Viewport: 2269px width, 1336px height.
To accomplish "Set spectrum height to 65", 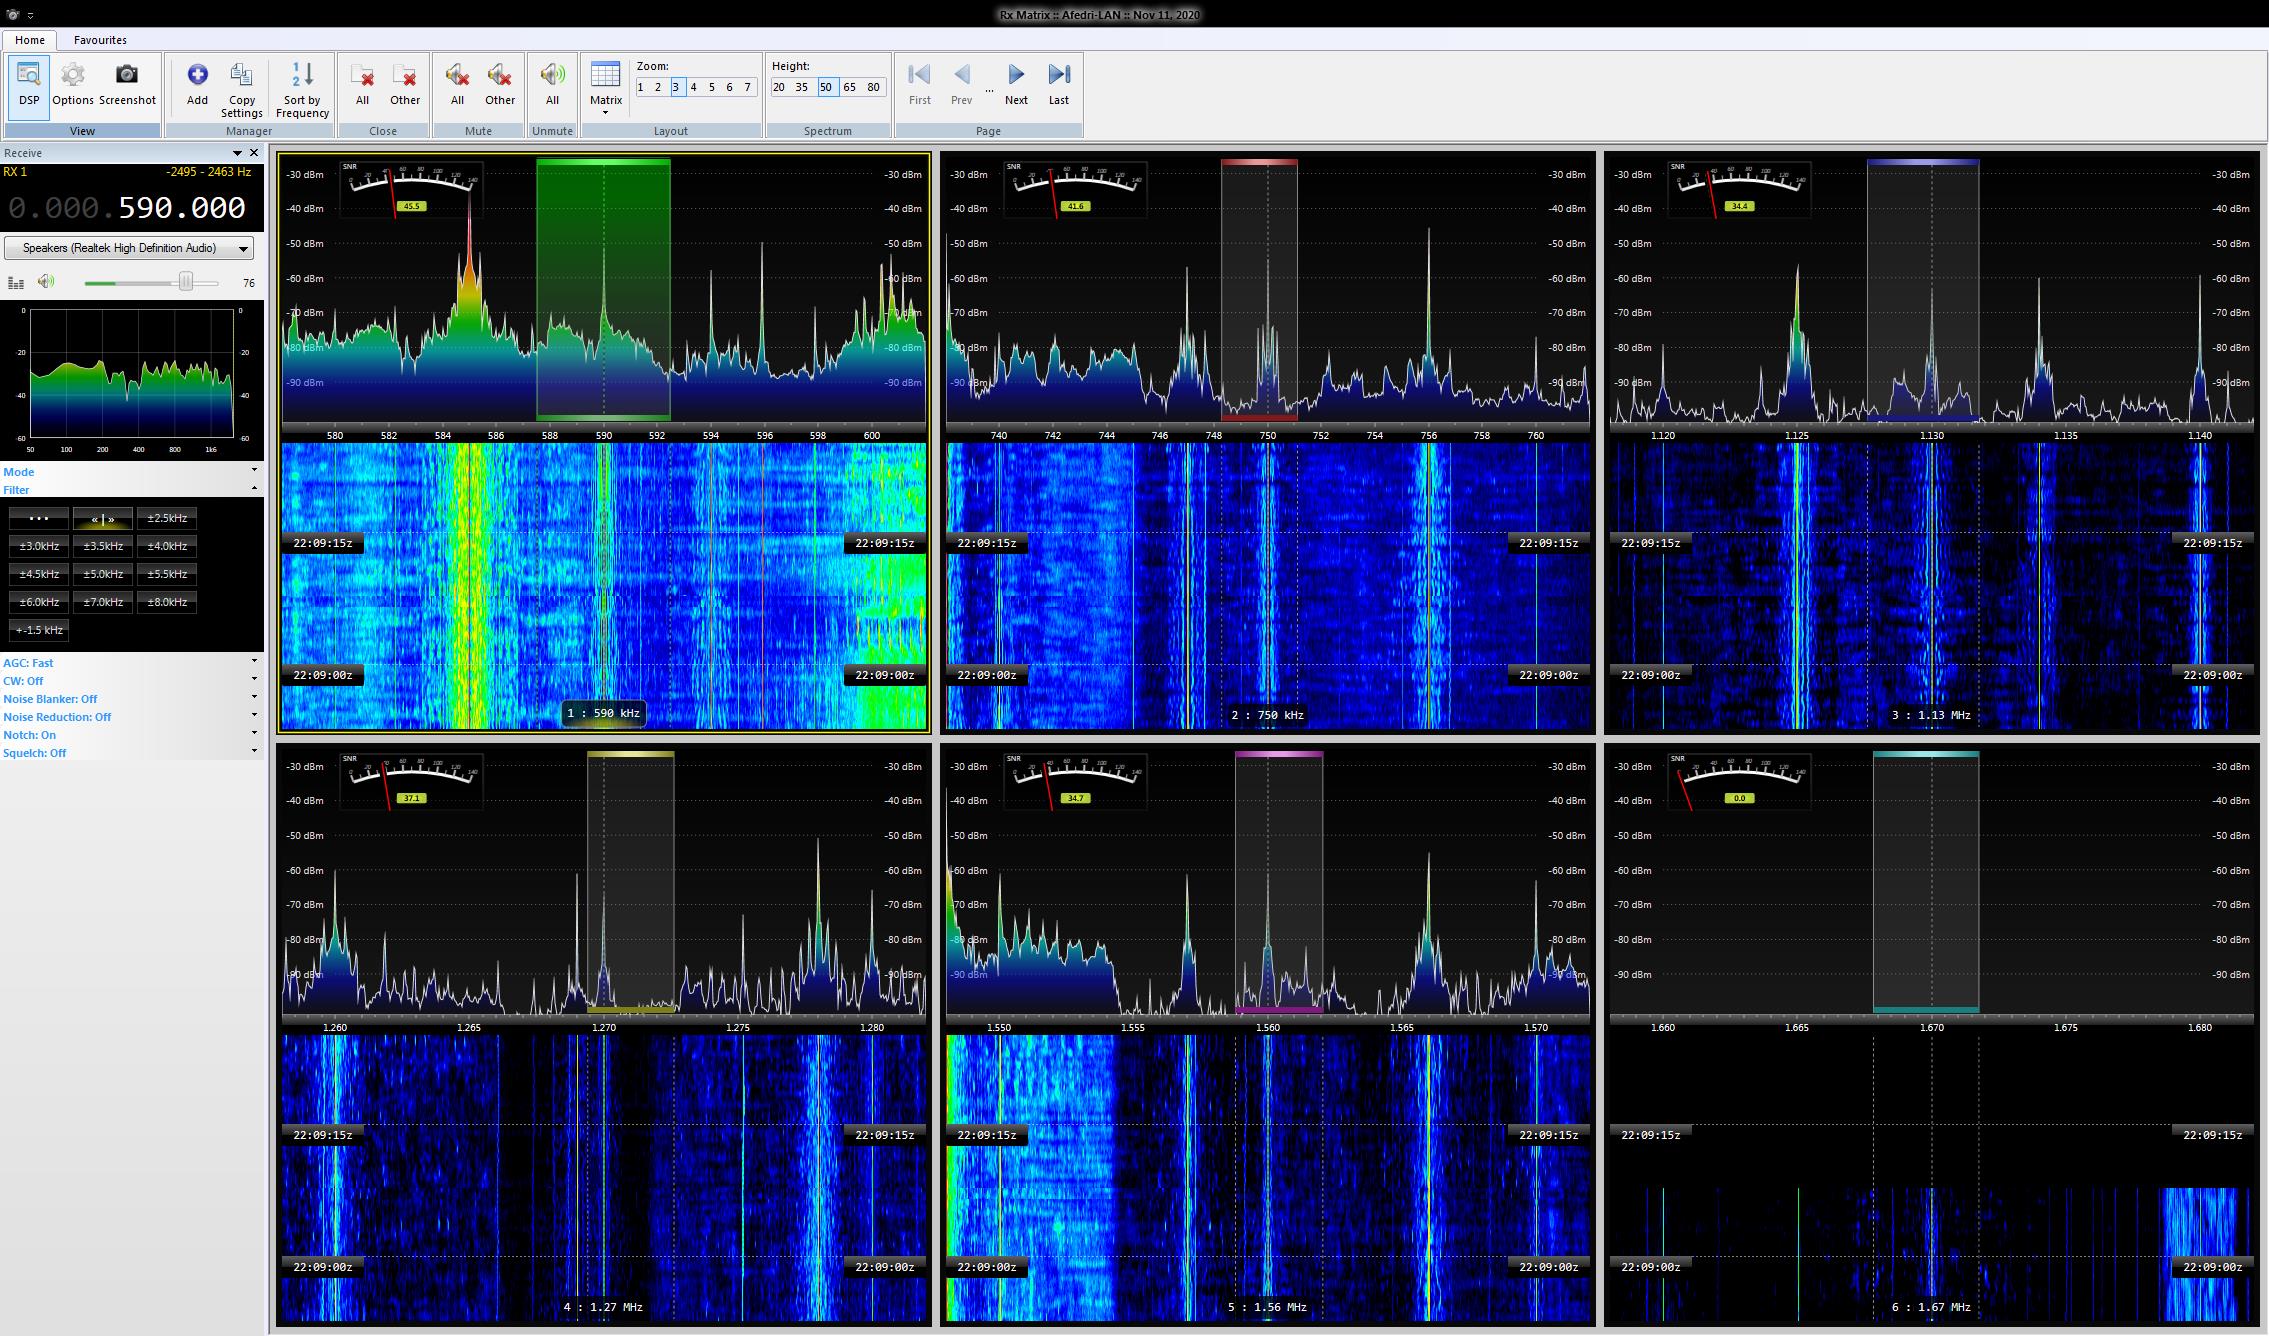I will [849, 87].
